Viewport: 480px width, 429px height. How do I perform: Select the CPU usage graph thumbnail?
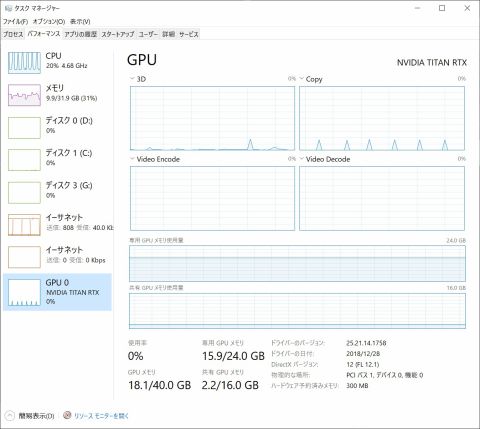24,63
